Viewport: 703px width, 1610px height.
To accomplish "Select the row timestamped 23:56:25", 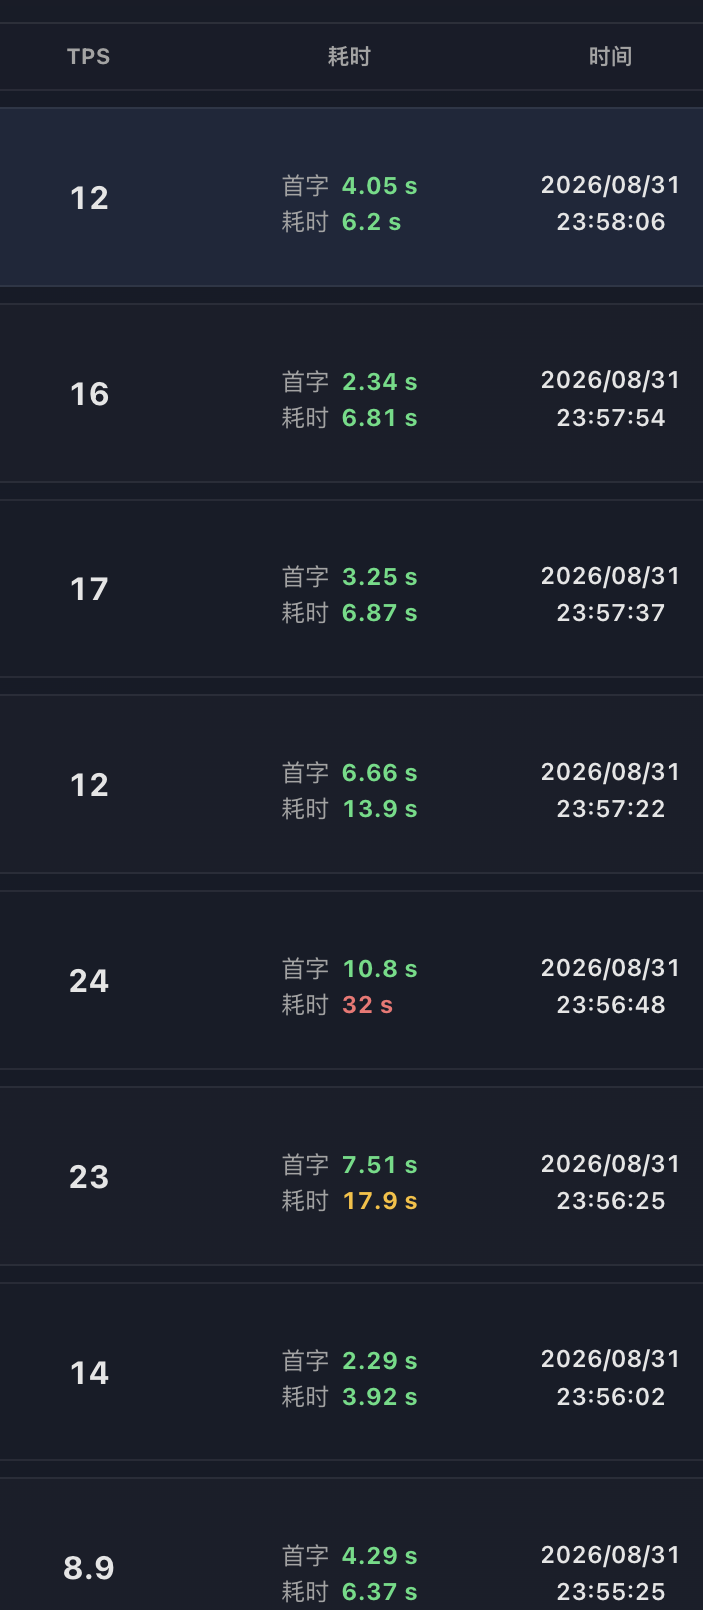I will (351, 1176).
